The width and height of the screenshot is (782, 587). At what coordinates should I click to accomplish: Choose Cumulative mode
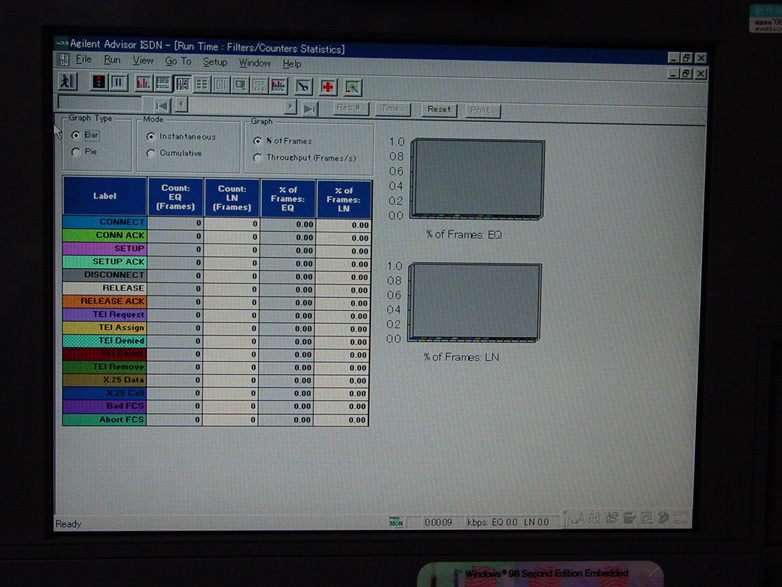174,153
